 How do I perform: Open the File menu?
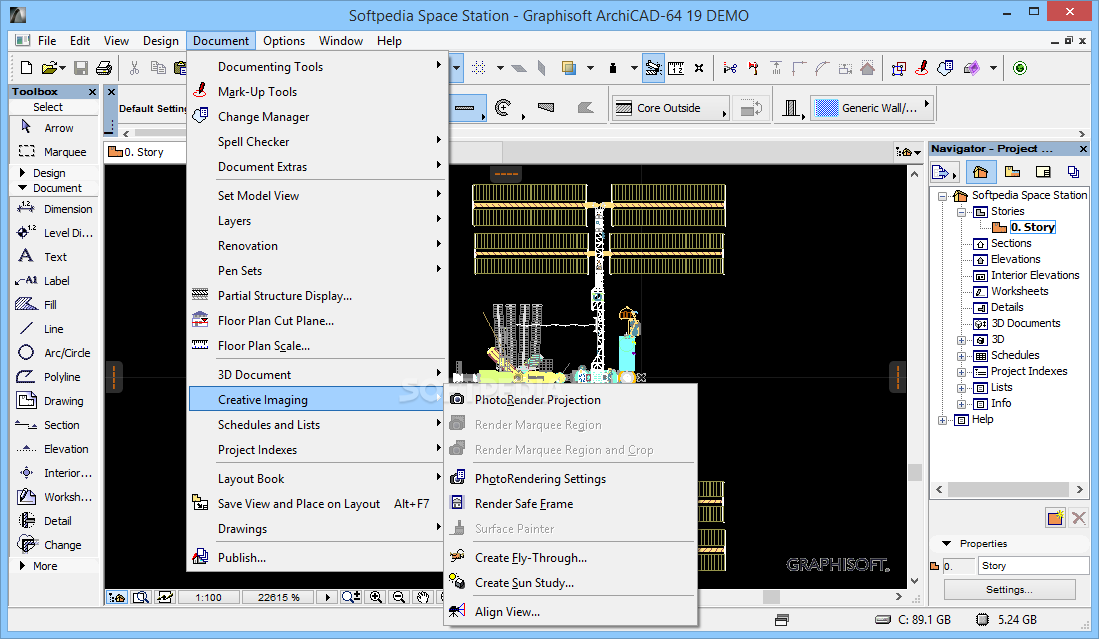(x=47, y=41)
